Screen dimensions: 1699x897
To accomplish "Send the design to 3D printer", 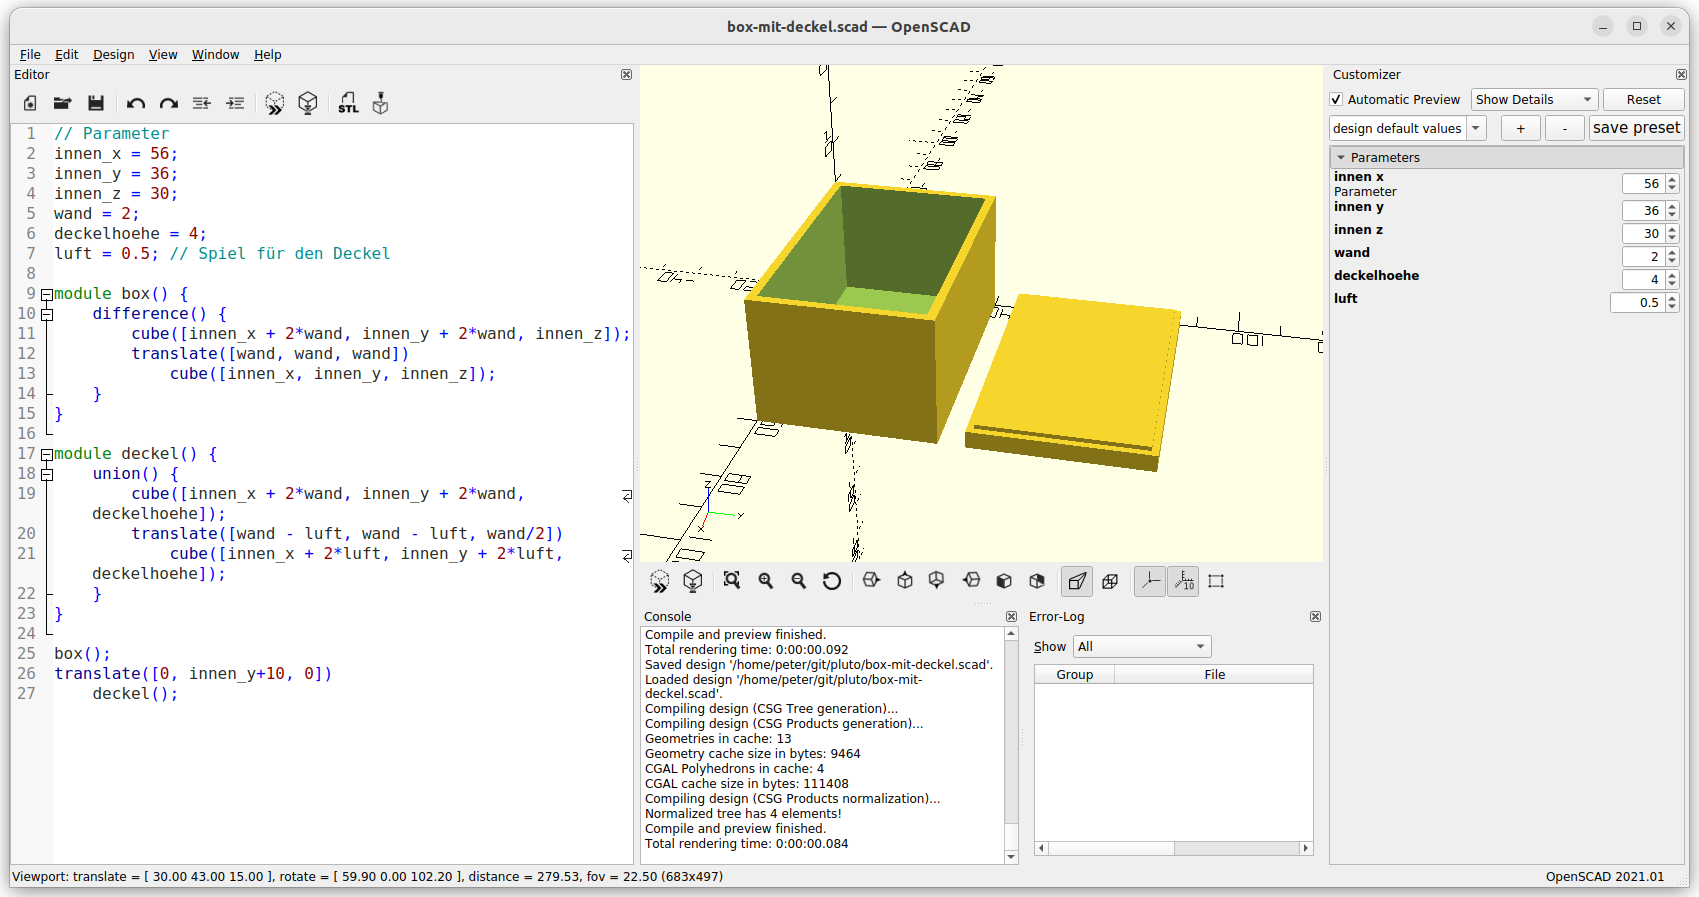I will [x=380, y=103].
